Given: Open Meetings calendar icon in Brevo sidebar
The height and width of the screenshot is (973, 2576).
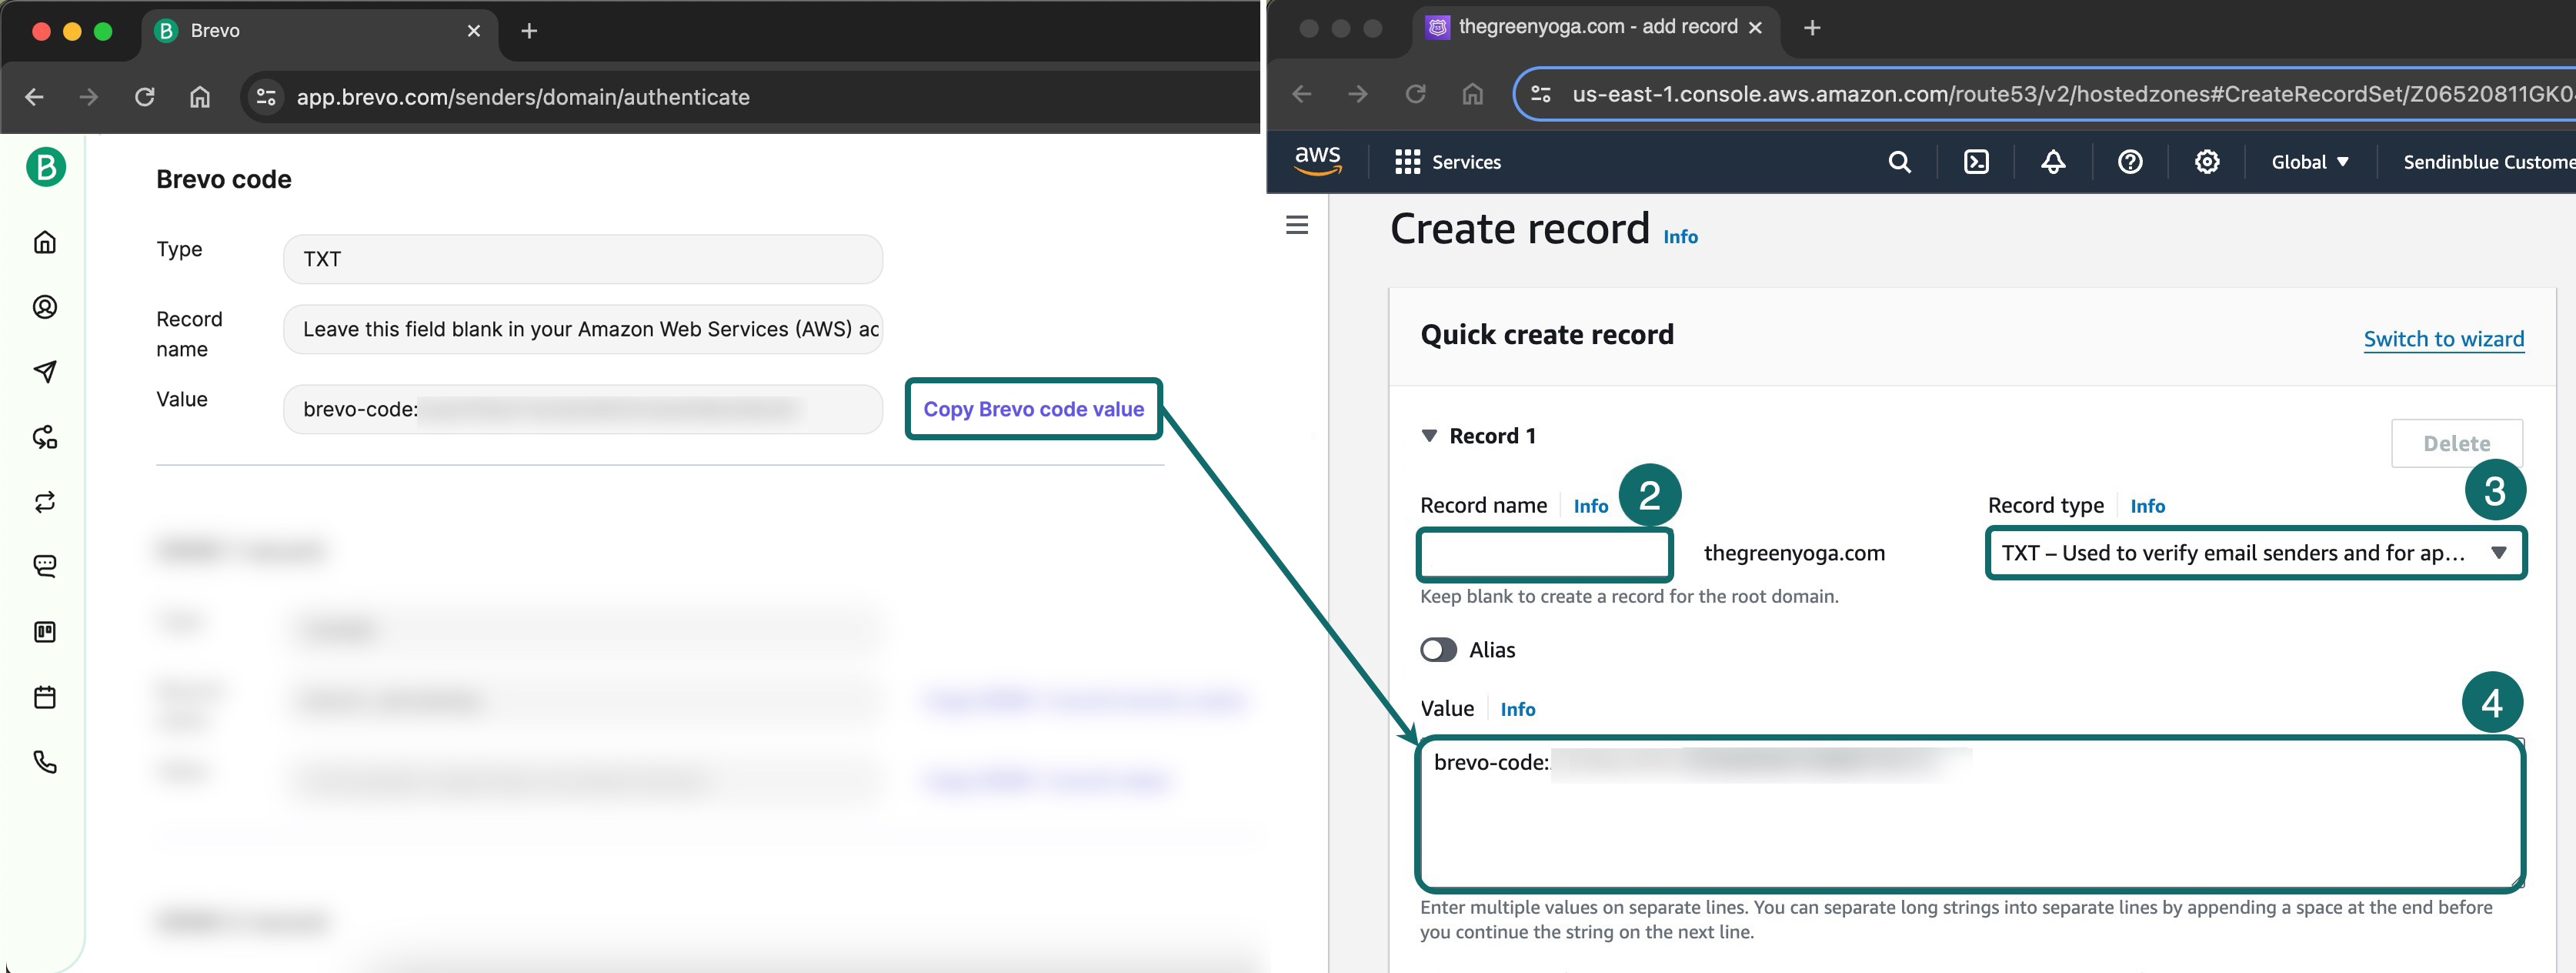Looking at the screenshot, I should (45, 697).
